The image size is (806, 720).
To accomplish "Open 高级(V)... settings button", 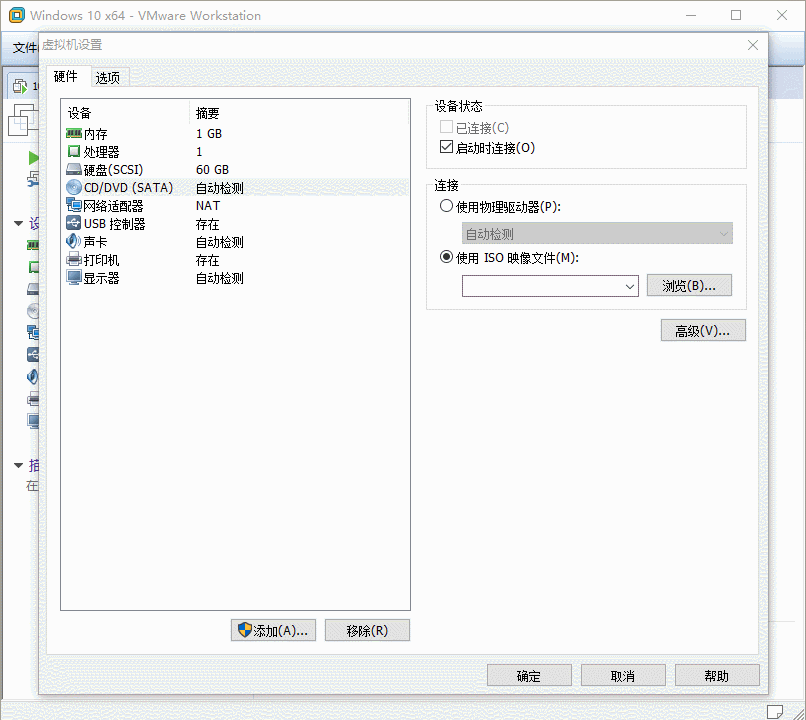I will 703,330.
